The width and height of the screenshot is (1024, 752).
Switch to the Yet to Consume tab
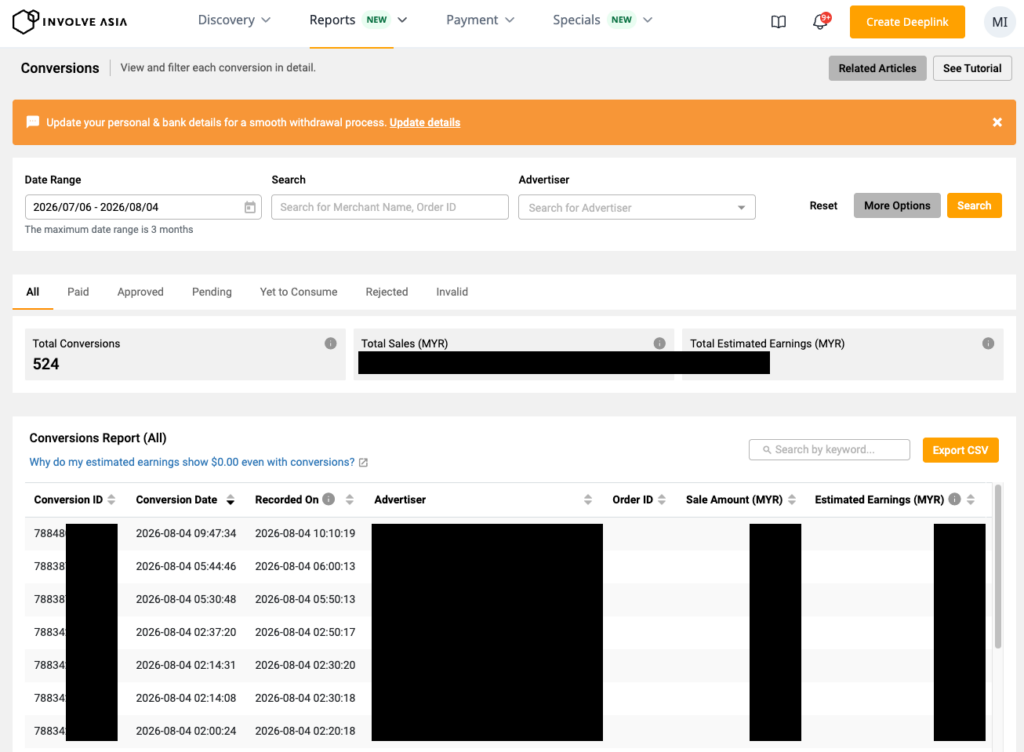[x=298, y=292]
